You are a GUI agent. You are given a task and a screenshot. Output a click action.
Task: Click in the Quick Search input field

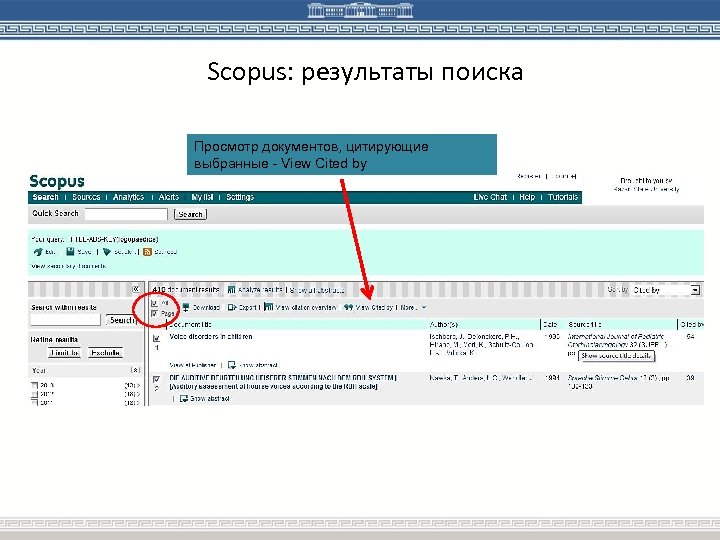(126, 214)
